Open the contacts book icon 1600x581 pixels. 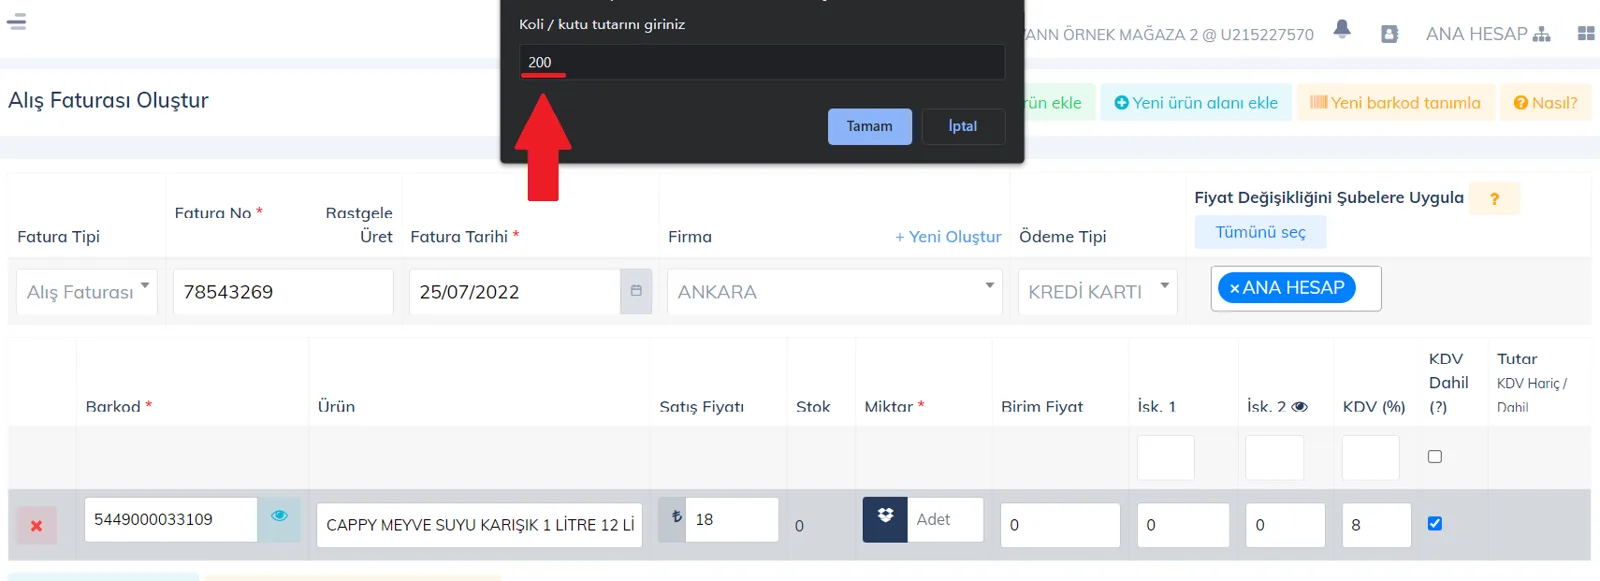pos(1389,34)
